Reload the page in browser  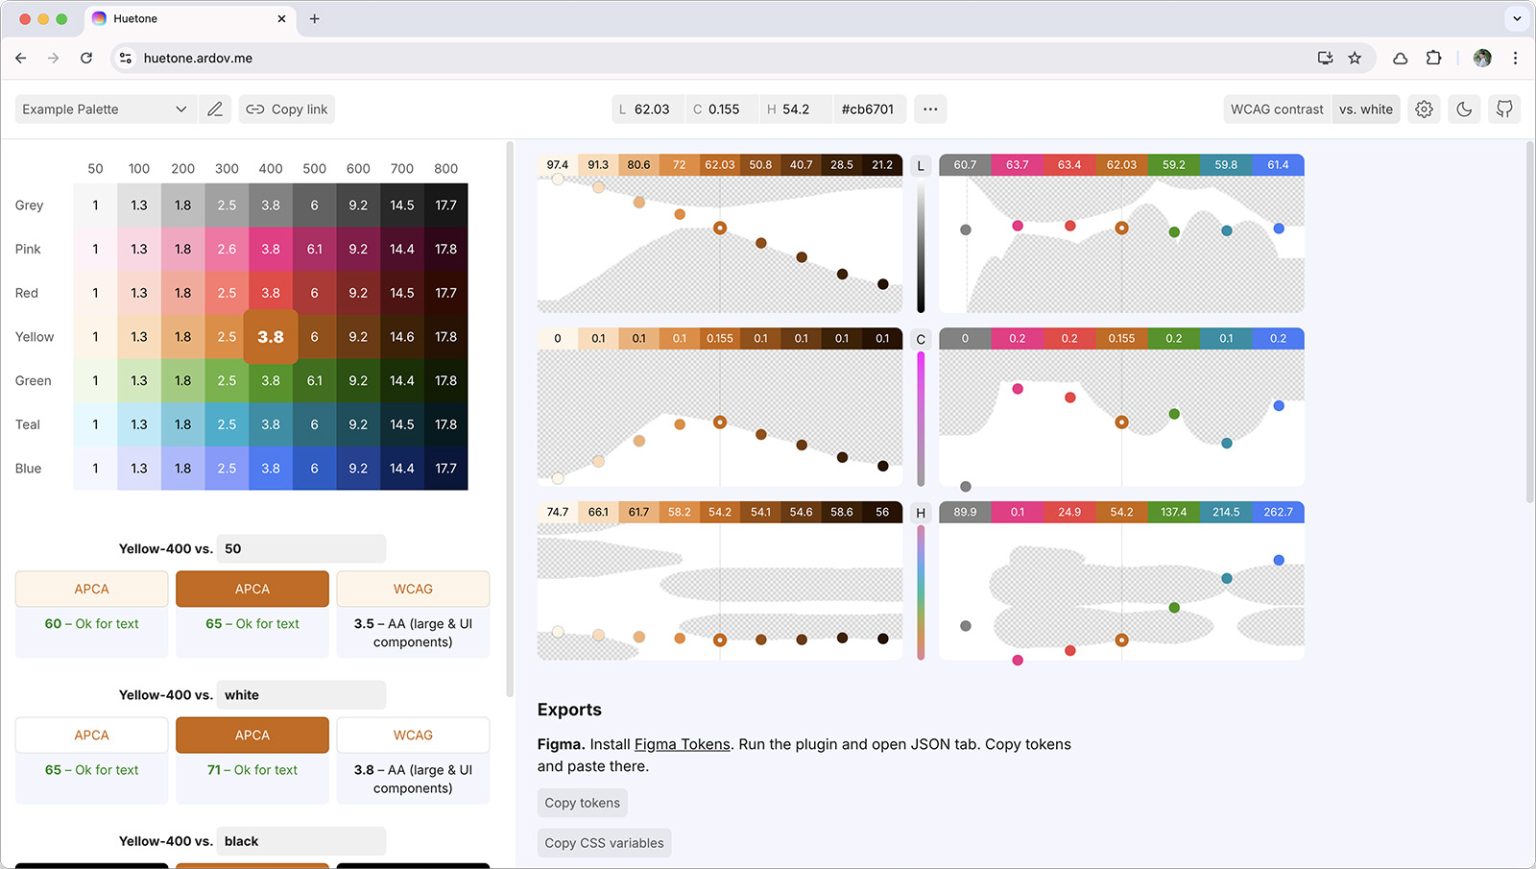click(x=87, y=58)
